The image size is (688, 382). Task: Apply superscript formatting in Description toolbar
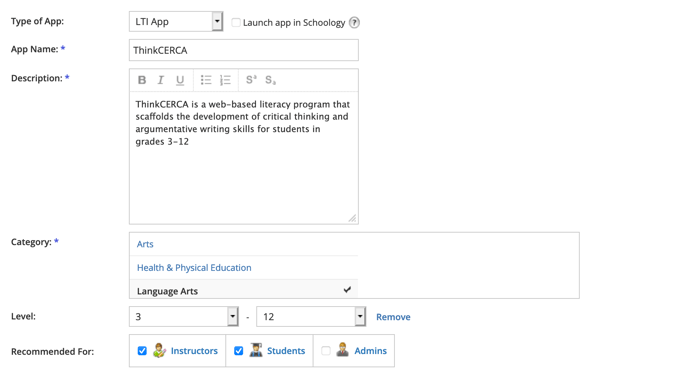251,80
